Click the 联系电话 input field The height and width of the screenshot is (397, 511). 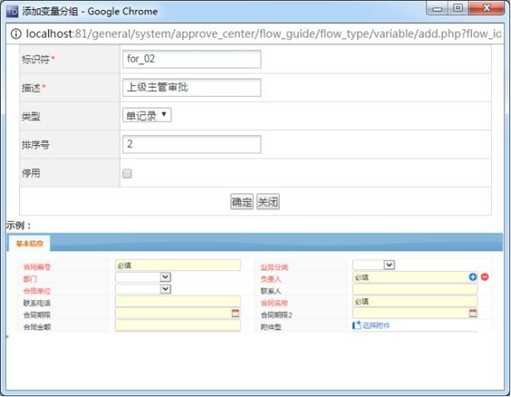click(178, 301)
